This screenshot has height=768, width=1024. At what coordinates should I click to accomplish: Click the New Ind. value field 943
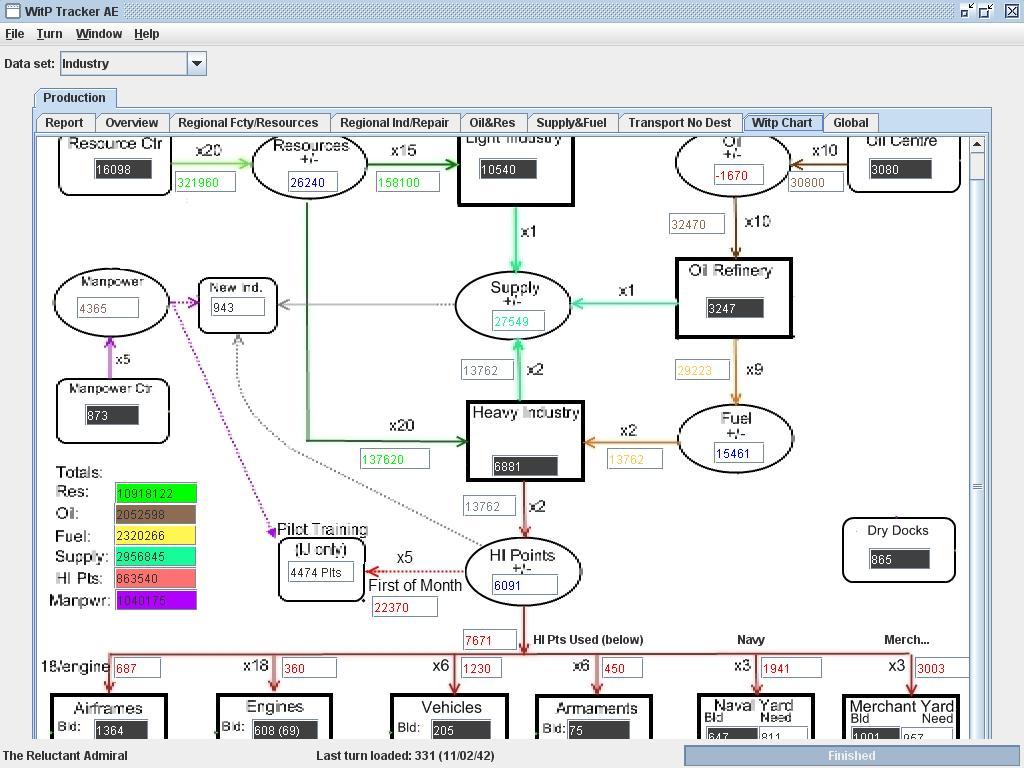point(238,307)
